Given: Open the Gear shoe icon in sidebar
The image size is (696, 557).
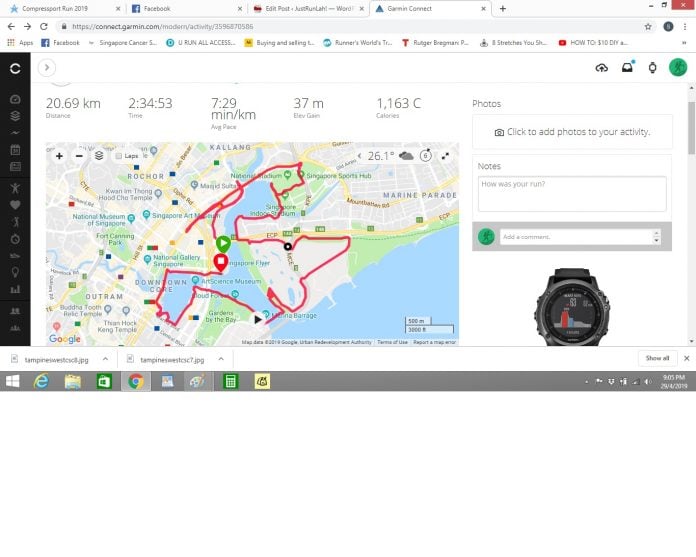Looking at the screenshot, I should click(15, 256).
